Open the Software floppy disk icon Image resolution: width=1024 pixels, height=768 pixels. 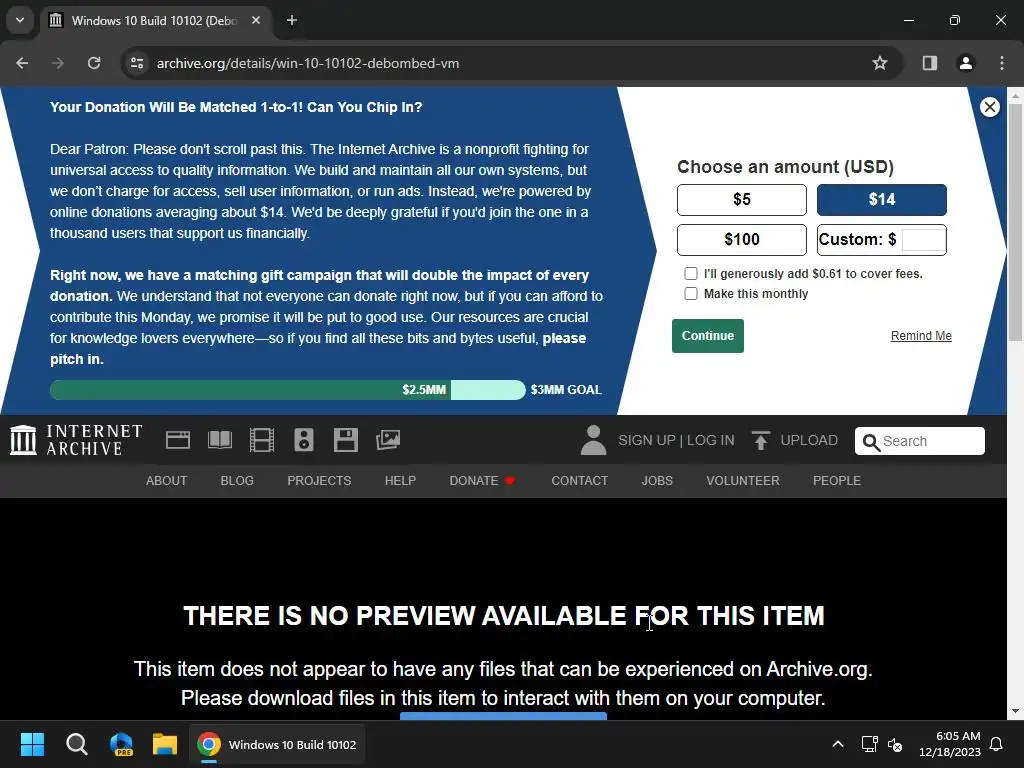345,440
